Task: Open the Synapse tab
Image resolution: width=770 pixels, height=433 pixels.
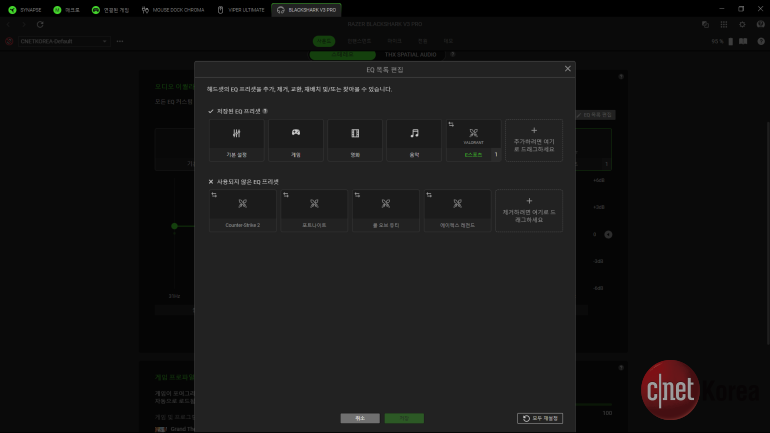Action: click(25, 10)
